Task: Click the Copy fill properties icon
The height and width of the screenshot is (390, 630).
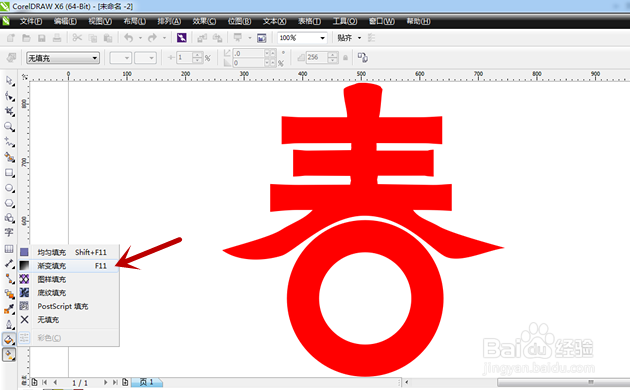Action: point(362,57)
